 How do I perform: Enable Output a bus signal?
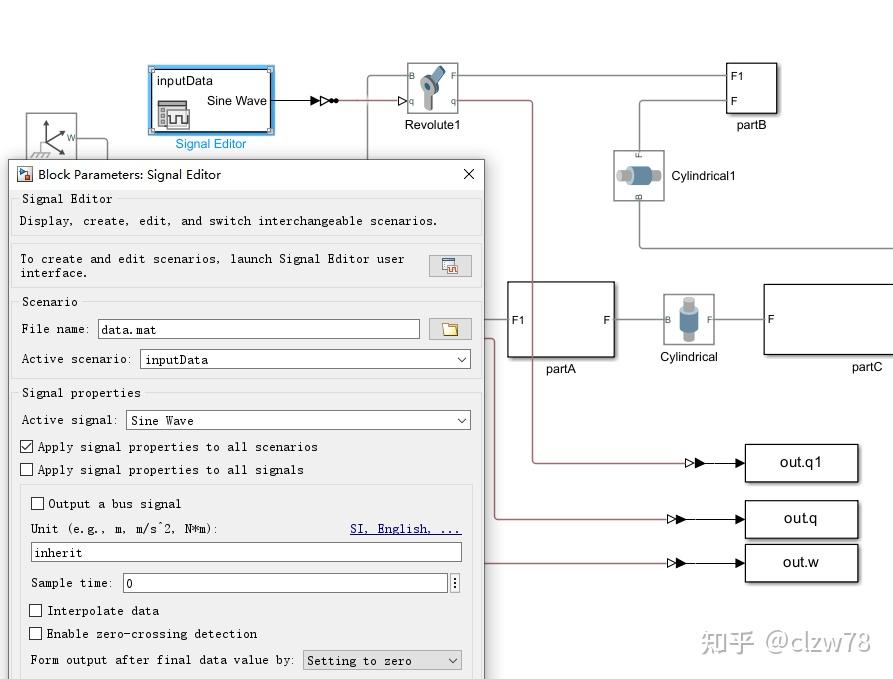[36, 503]
